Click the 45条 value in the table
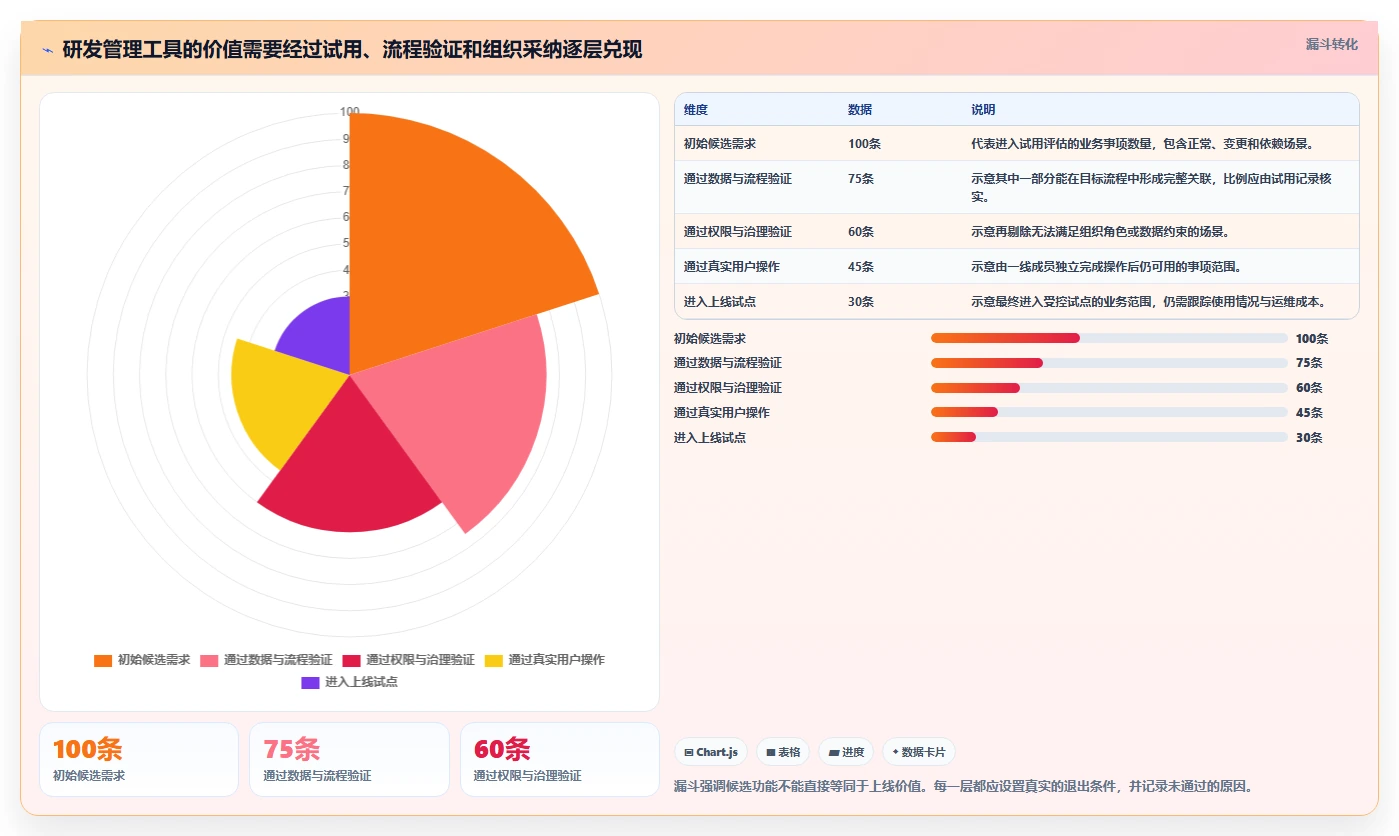Viewport: 1399px width, 836px height. [861, 267]
